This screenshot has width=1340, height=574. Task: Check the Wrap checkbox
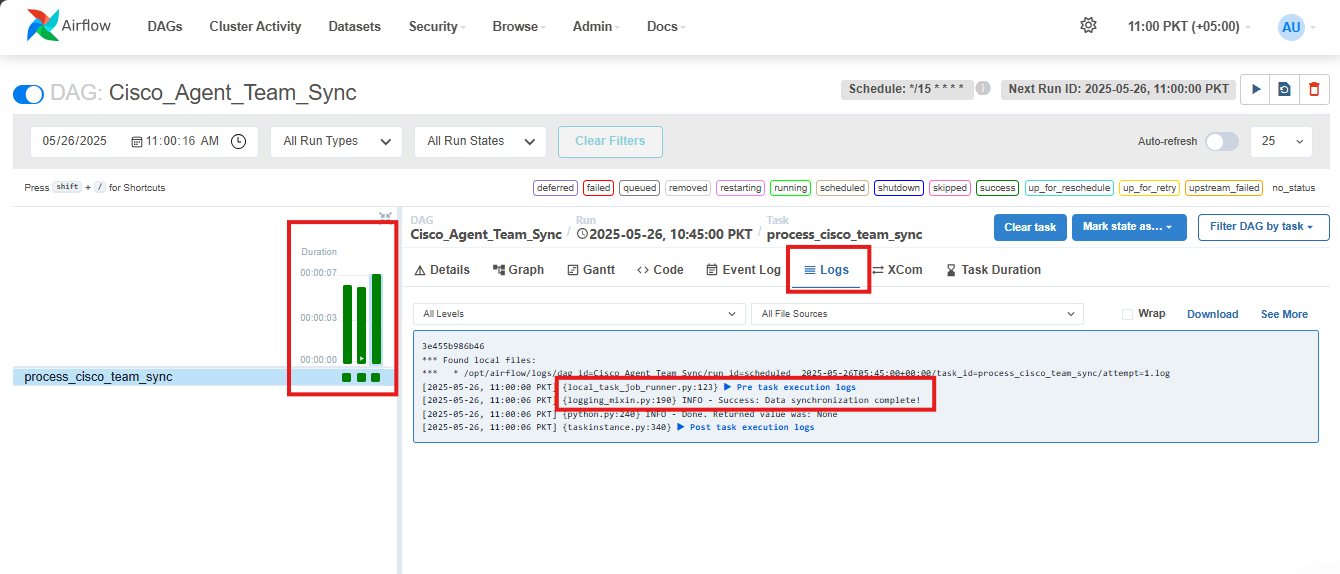click(1127, 314)
